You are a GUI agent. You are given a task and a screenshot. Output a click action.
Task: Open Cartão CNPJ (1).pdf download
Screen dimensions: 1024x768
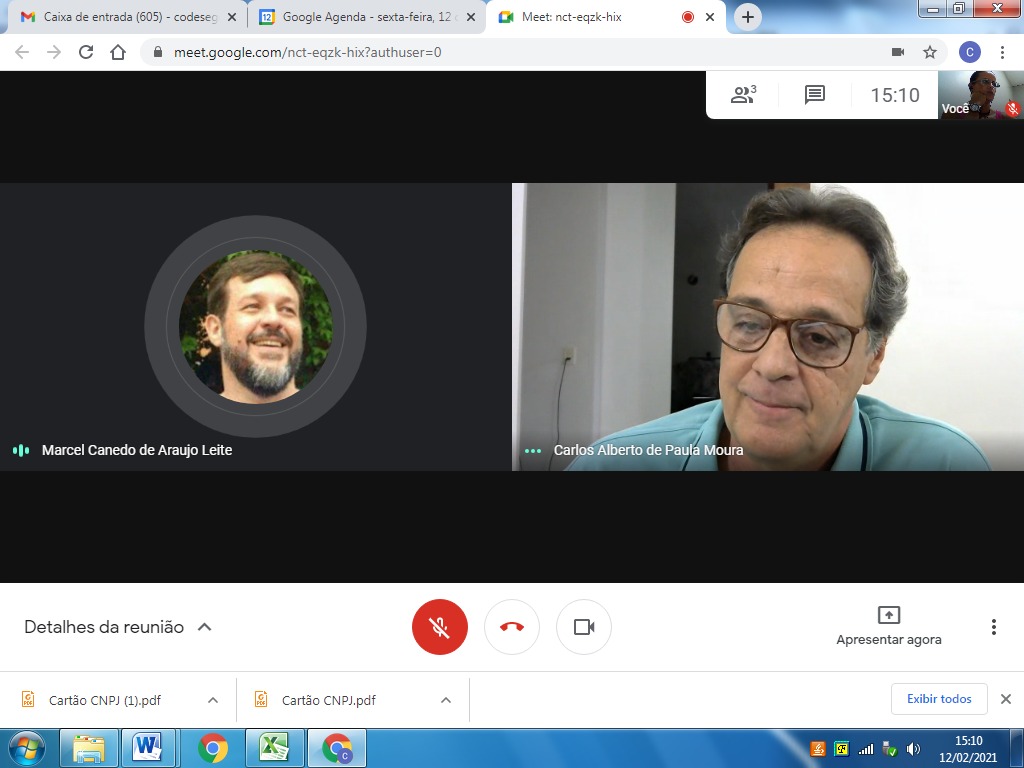104,700
